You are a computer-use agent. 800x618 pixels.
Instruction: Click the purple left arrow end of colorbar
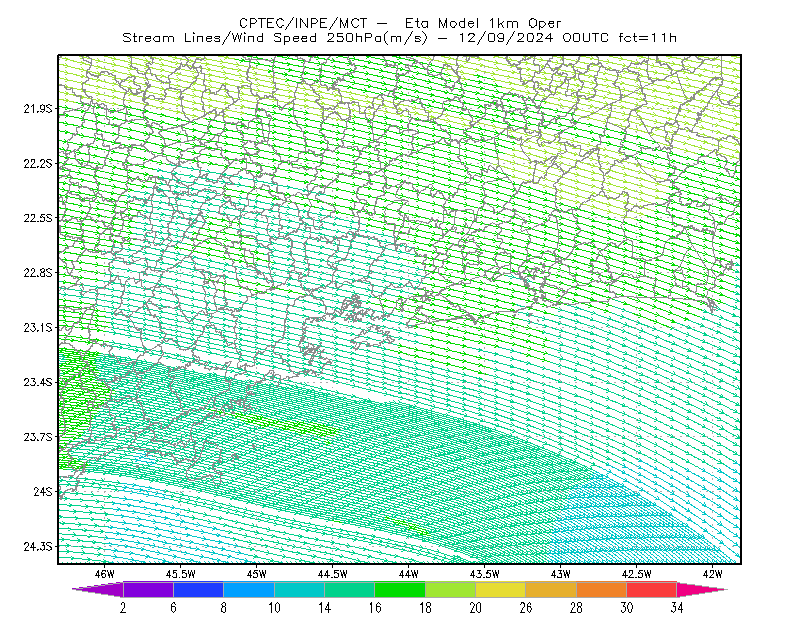coord(98,589)
